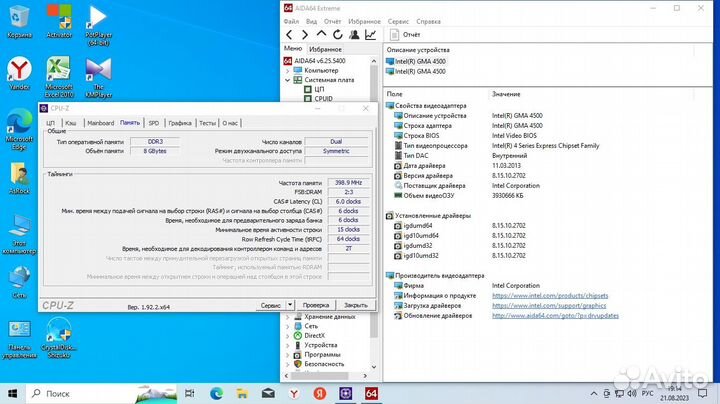Open Microsoft Excel 2010 desktop icon
This screenshot has width=720, height=404.
pyautogui.click(x=59, y=77)
